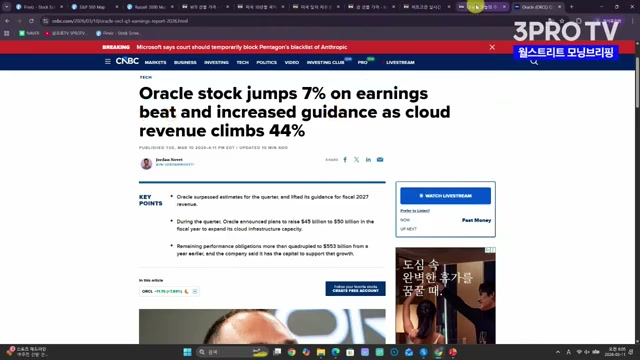This screenshot has height=360, width=640.
Task: Open Jordan Novet's author photo
Action: pyautogui.click(x=146, y=163)
